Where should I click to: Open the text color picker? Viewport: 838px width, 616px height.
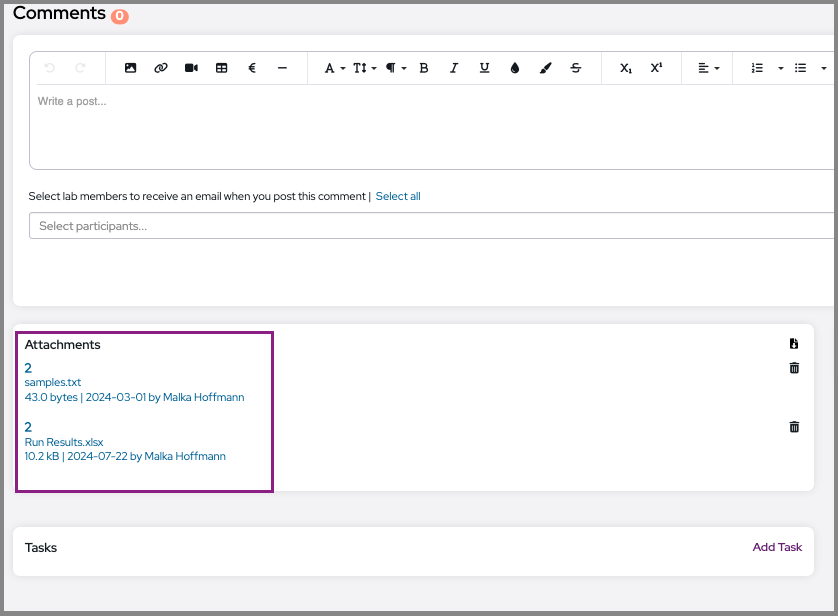pyautogui.click(x=515, y=68)
